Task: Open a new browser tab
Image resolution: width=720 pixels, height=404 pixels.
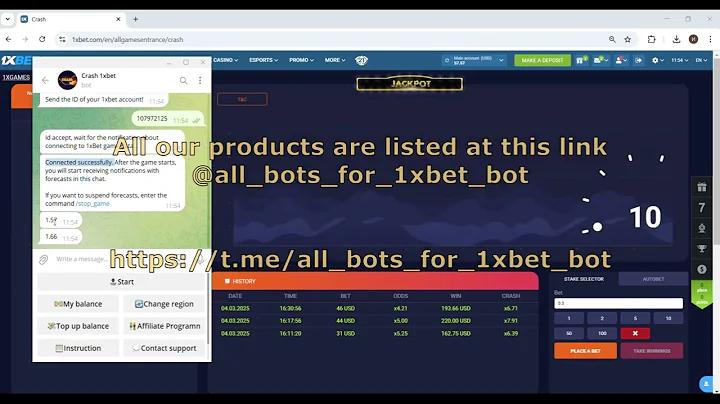Action: [x=135, y=19]
